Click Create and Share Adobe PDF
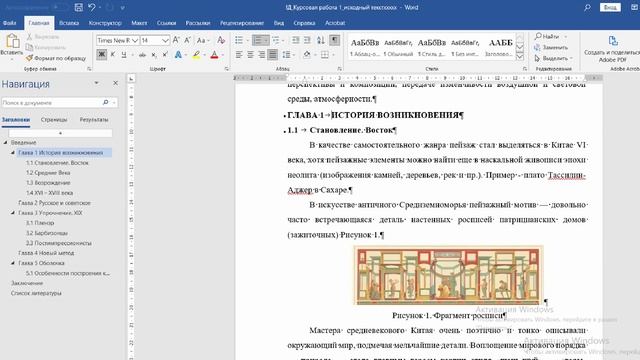Screen dimensions: 640x360 pyautogui.click(x=612, y=48)
